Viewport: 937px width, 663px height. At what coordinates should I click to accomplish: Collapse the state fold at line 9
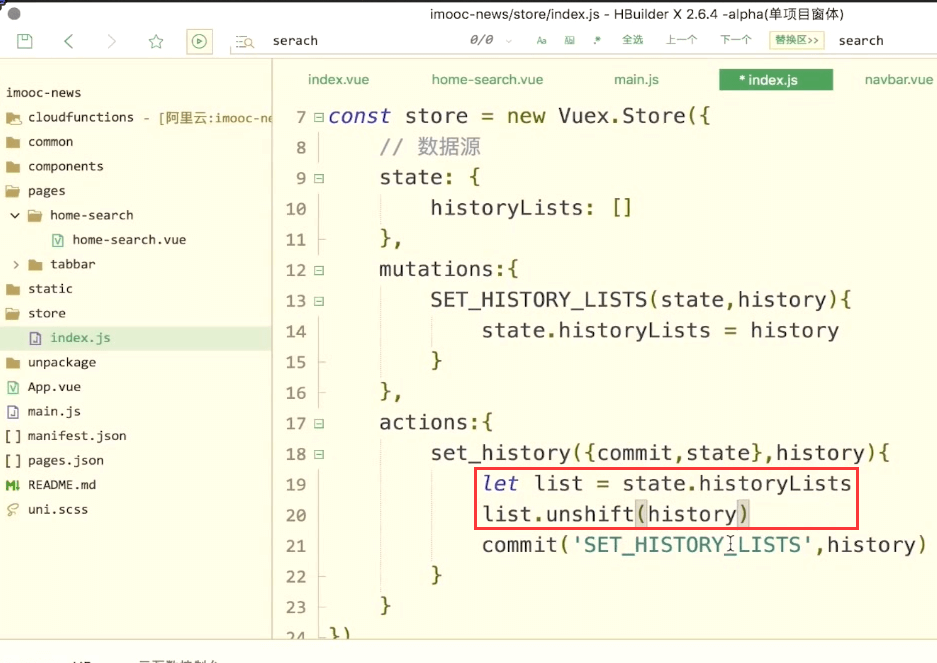click(x=319, y=178)
